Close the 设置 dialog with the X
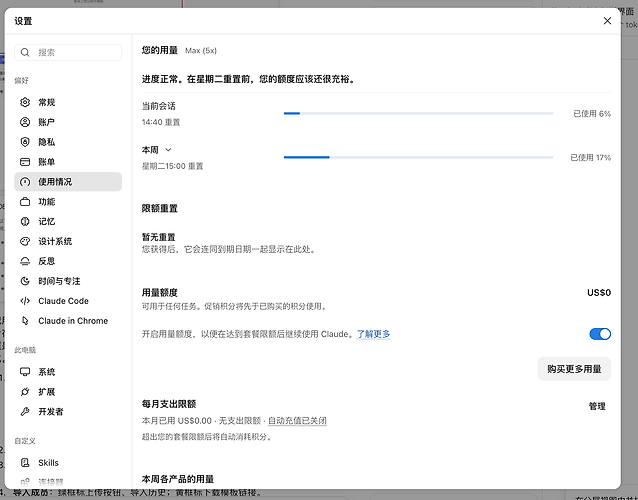This screenshot has width=638, height=500. click(x=607, y=21)
